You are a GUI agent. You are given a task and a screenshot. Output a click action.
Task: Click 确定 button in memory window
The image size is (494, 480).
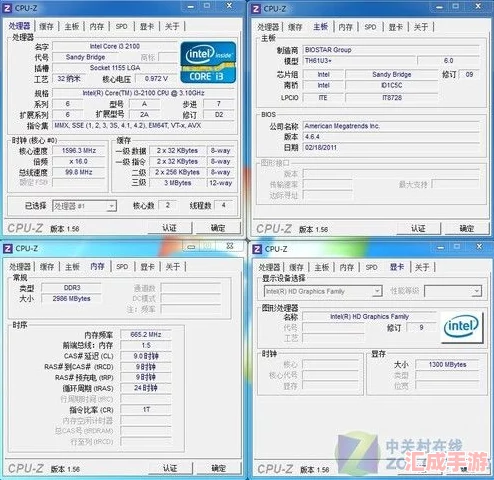click(218, 468)
